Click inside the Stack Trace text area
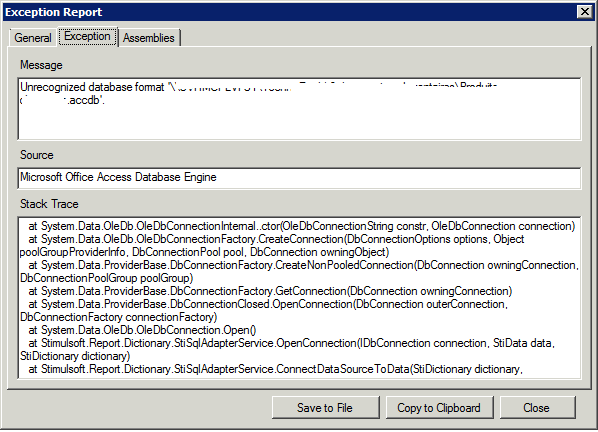Image resolution: width=598 pixels, height=432 pixels. tap(299, 298)
